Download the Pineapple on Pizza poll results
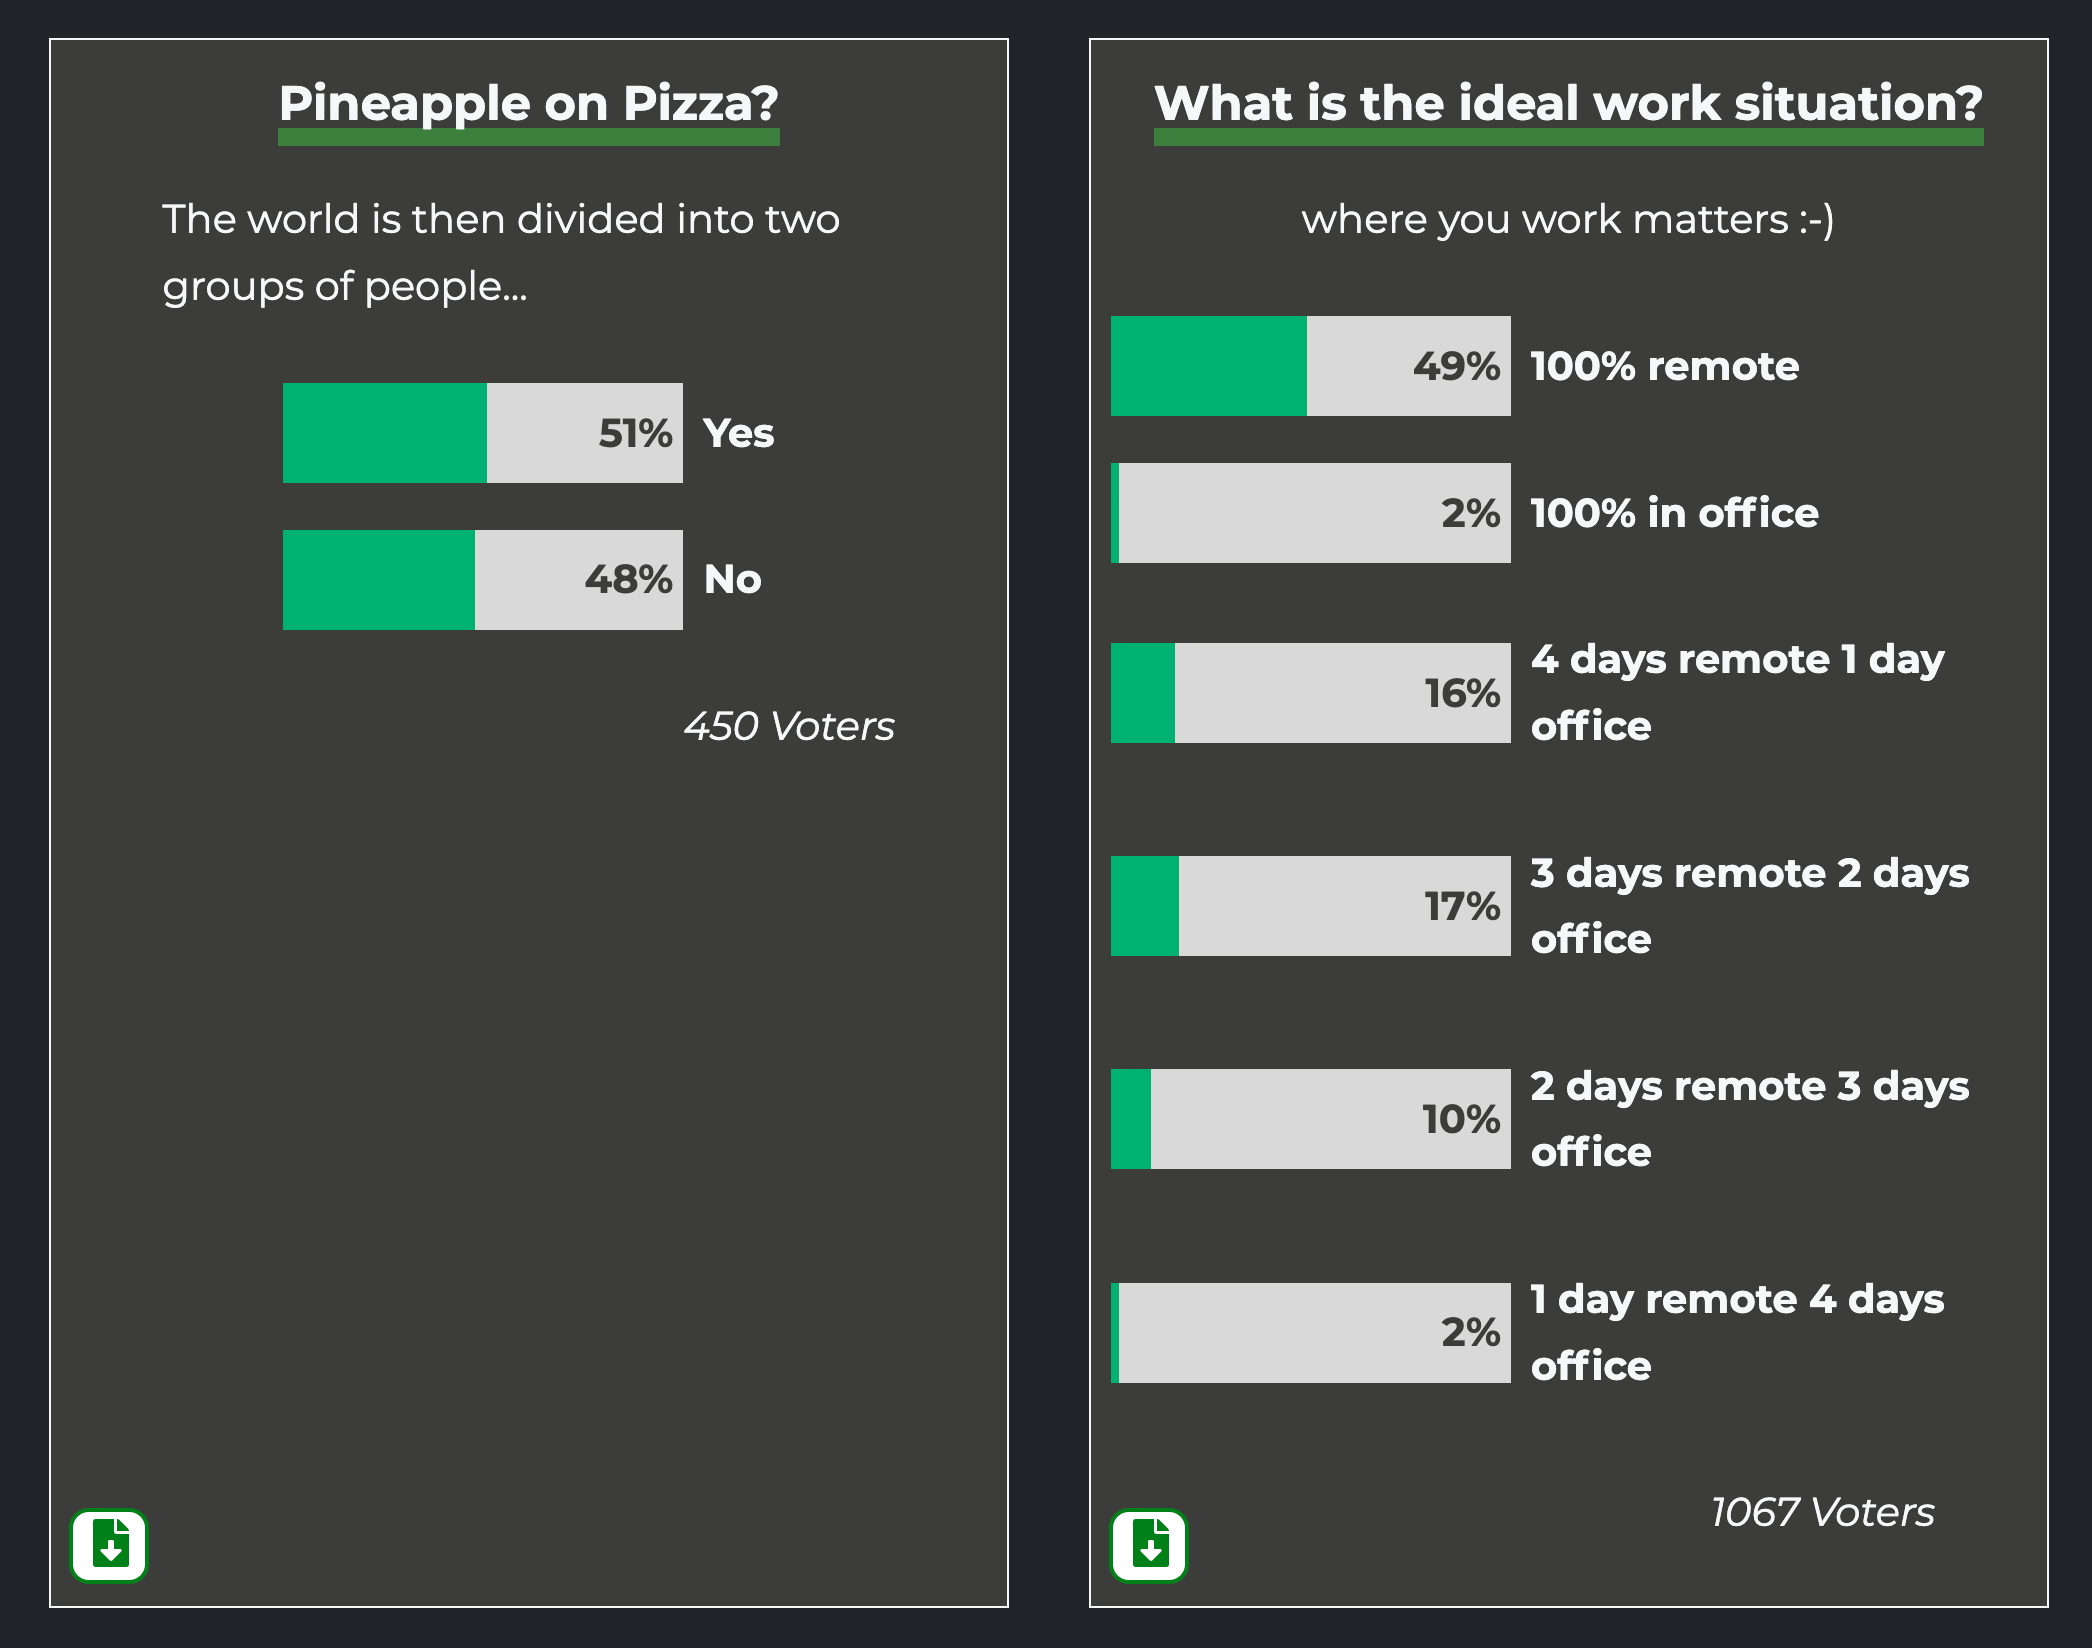The image size is (2092, 1648). click(109, 1545)
